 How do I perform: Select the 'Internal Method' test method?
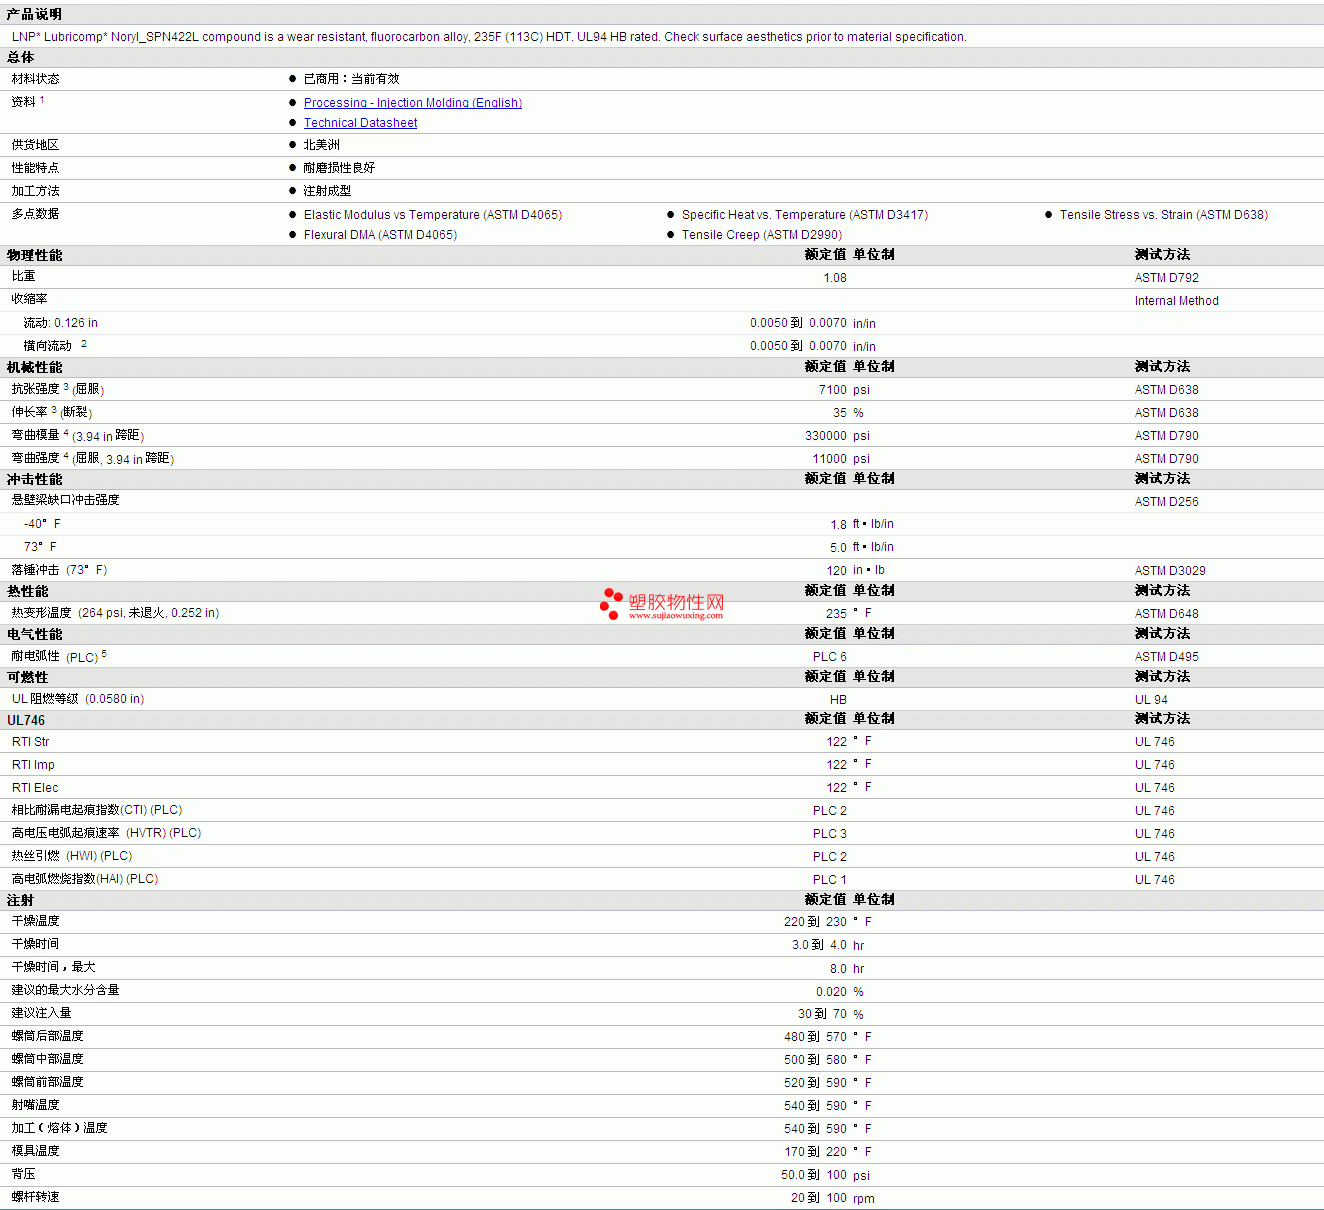pyautogui.click(x=1177, y=301)
